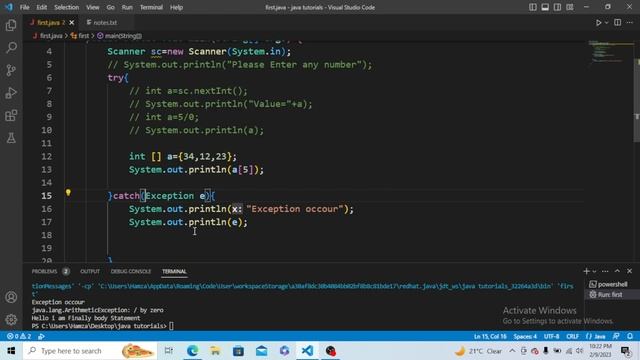The image size is (640, 360).
Task: Open the run options dropdown arrow
Action: [x=607, y=22]
